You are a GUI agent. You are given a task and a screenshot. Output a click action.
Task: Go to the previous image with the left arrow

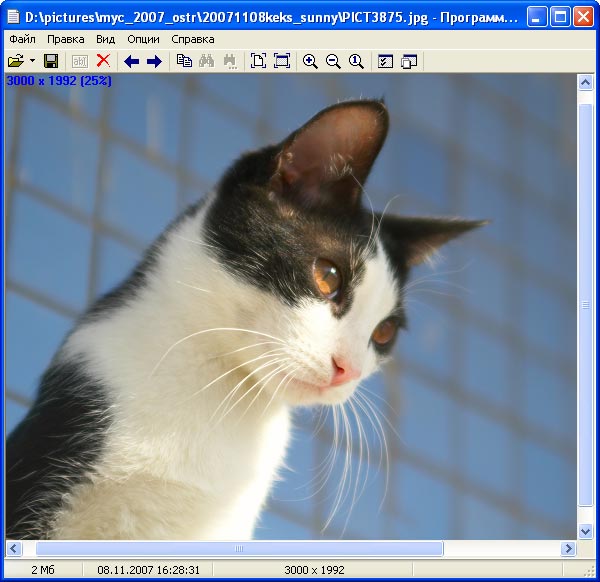132,61
